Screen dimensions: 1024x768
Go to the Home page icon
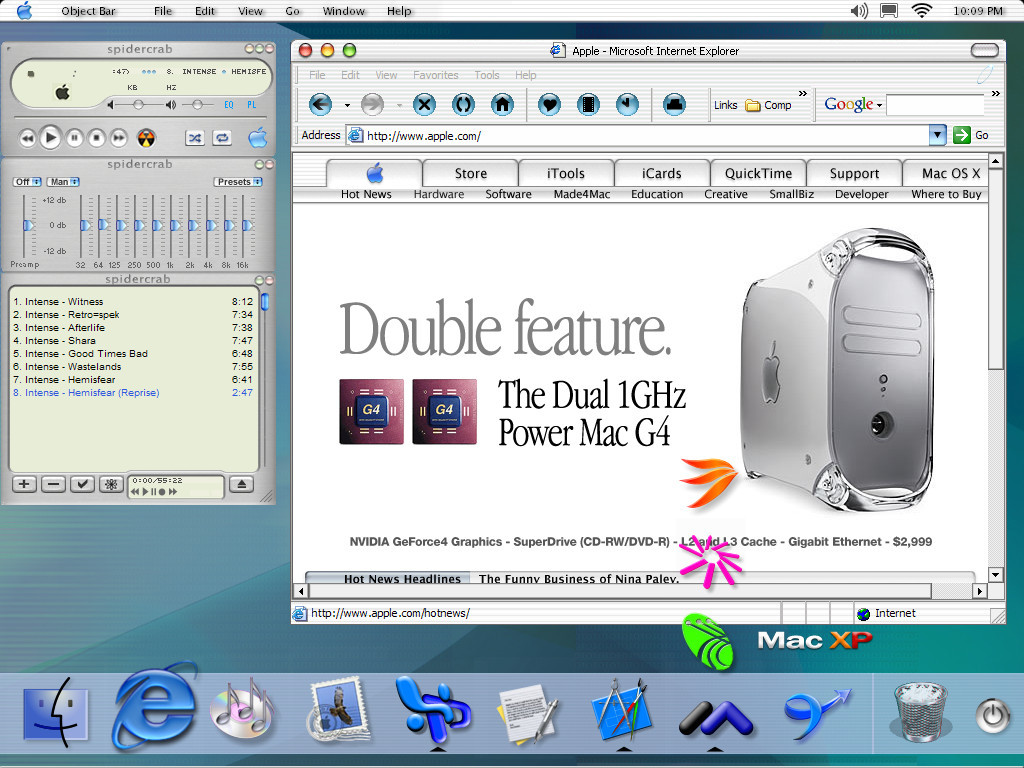[x=502, y=104]
